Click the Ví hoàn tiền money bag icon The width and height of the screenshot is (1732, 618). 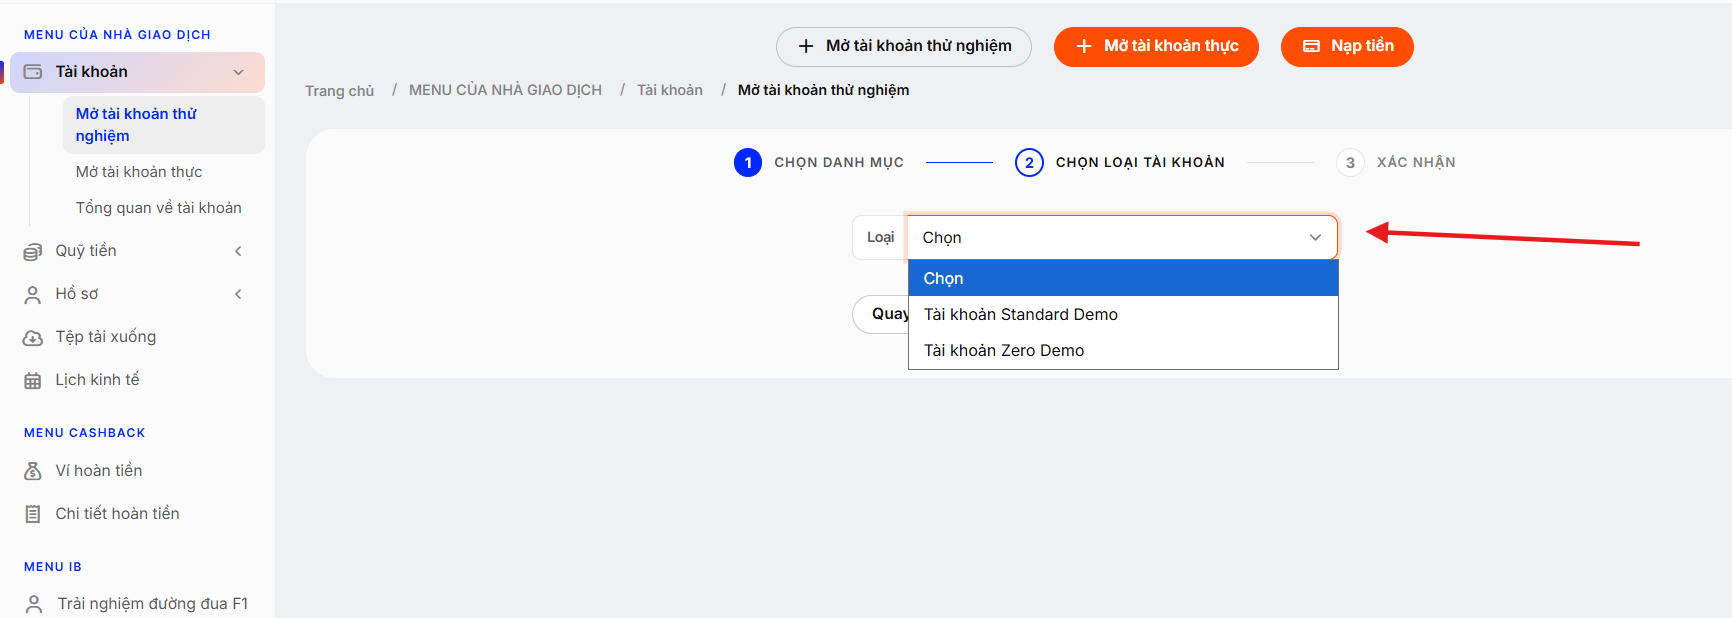[x=33, y=471]
